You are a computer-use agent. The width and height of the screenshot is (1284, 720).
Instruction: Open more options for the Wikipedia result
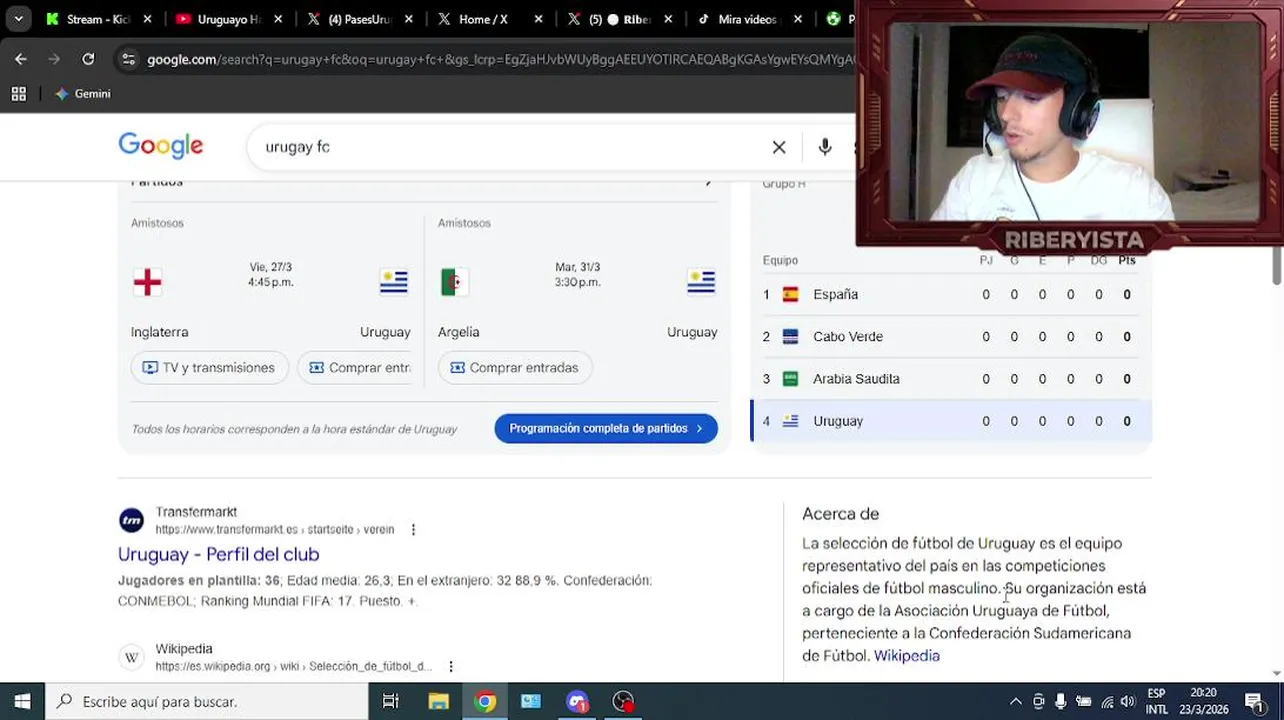pos(451,666)
